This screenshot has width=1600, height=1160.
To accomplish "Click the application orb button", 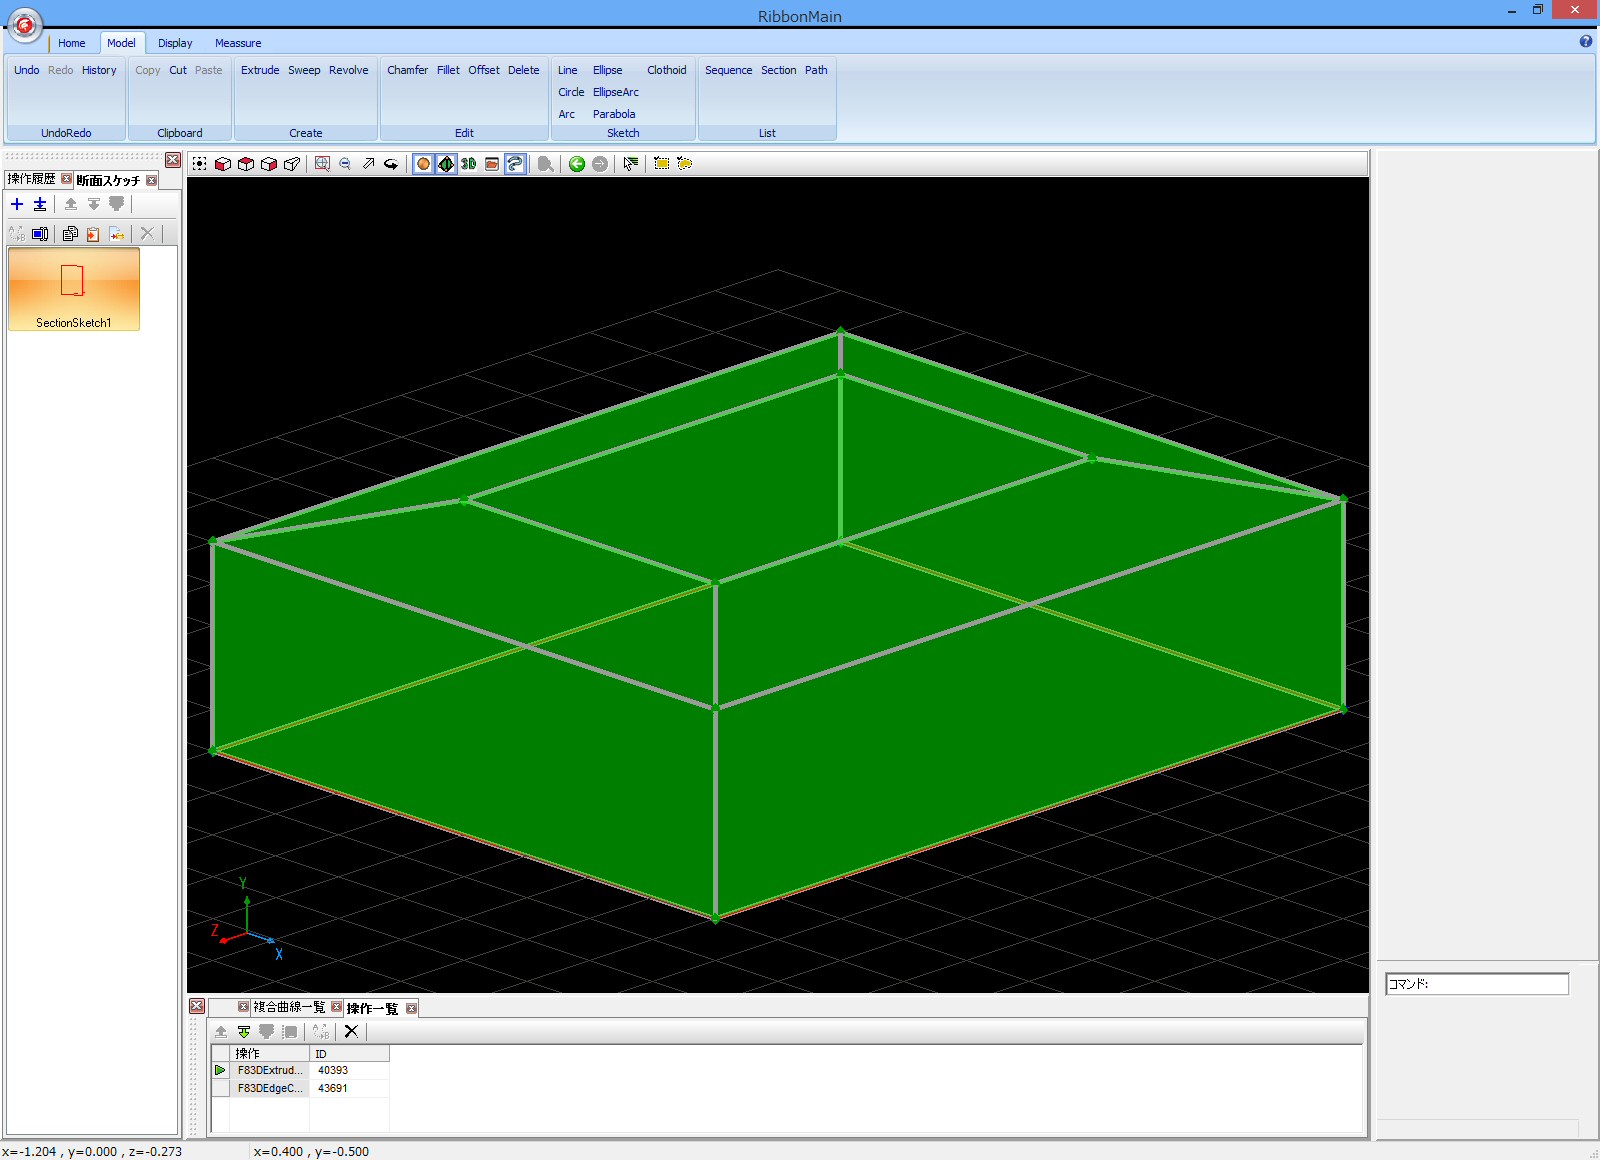I will tap(25, 24).
